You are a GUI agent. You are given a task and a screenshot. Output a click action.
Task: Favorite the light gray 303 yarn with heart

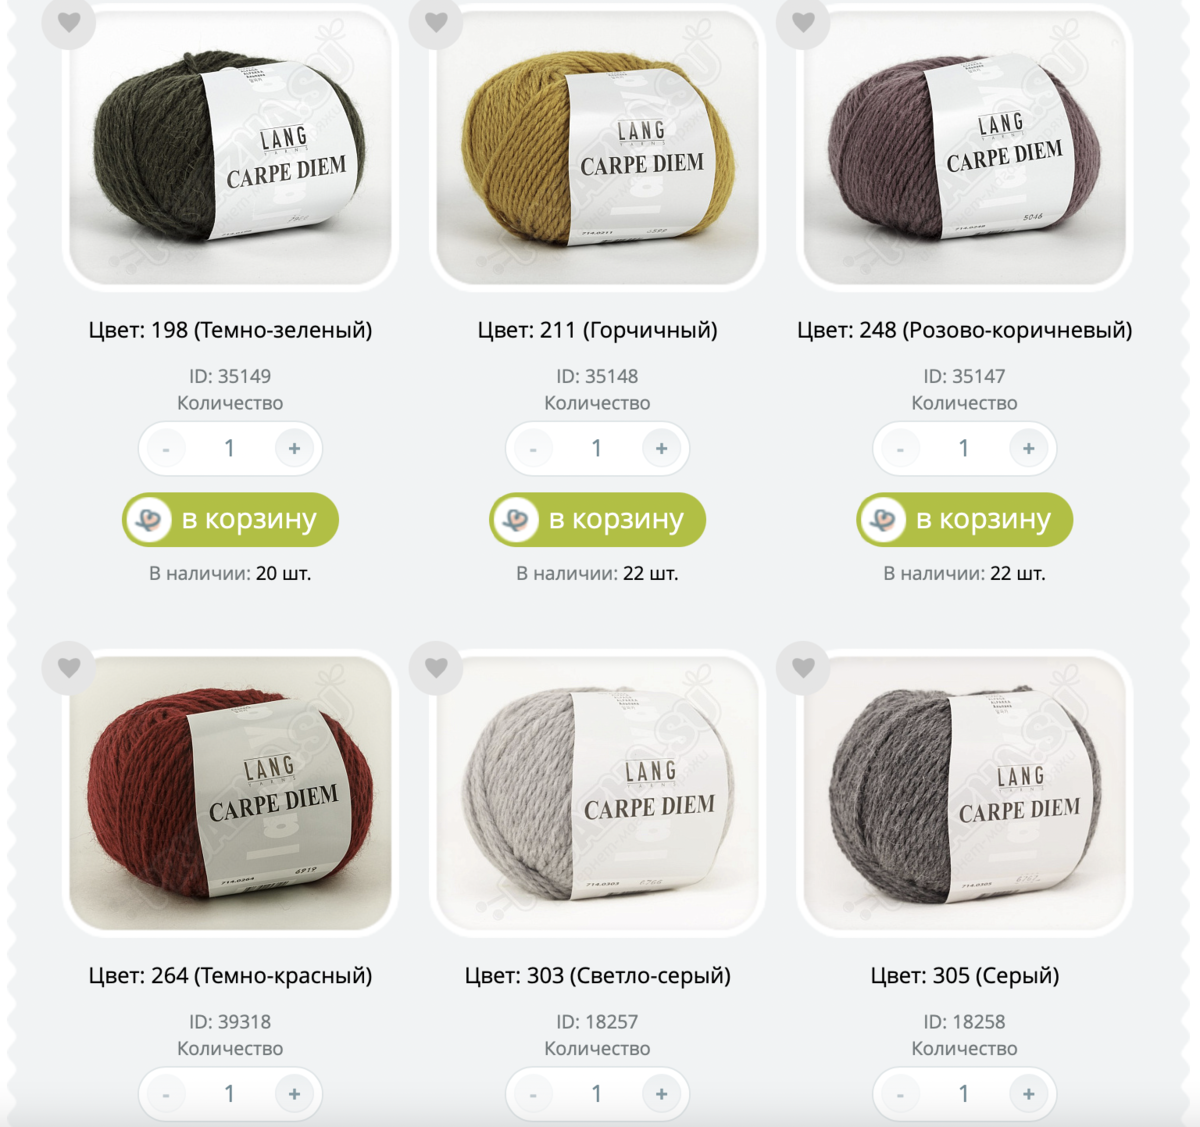(436, 667)
